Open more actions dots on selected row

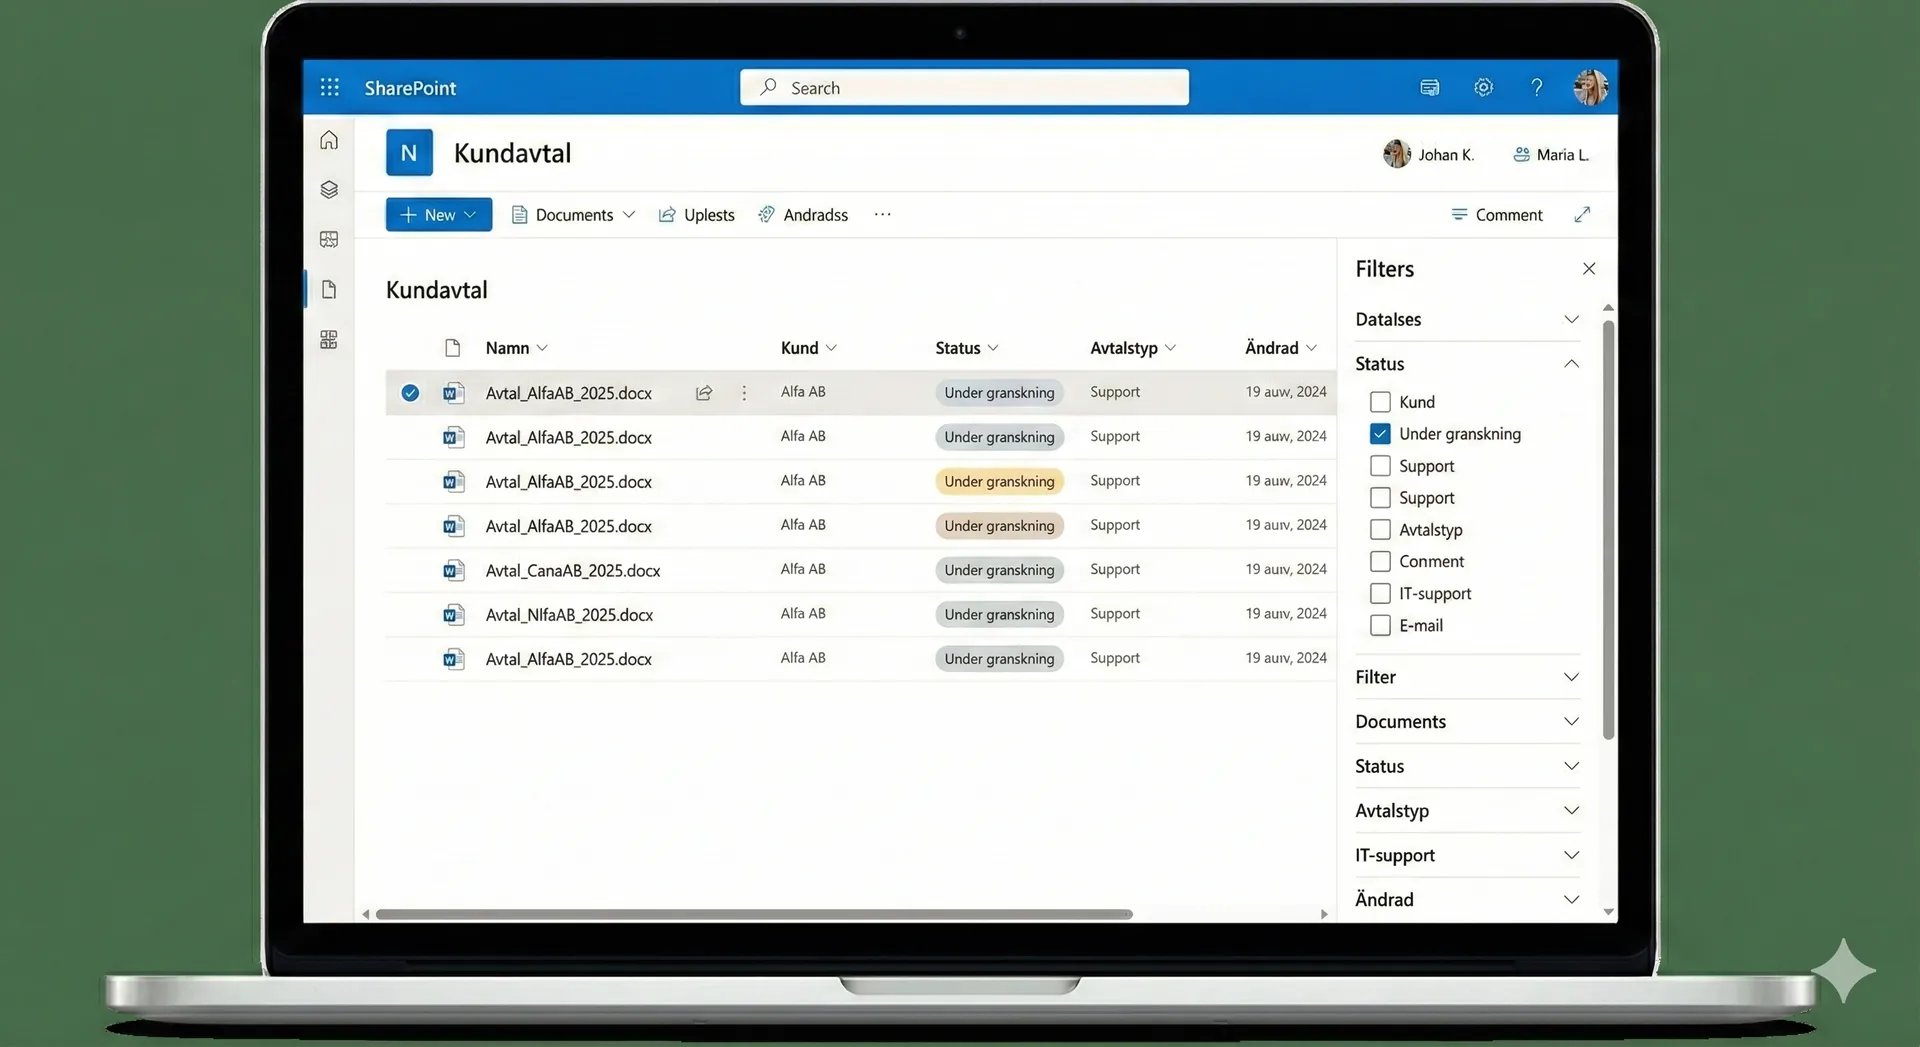(x=744, y=393)
